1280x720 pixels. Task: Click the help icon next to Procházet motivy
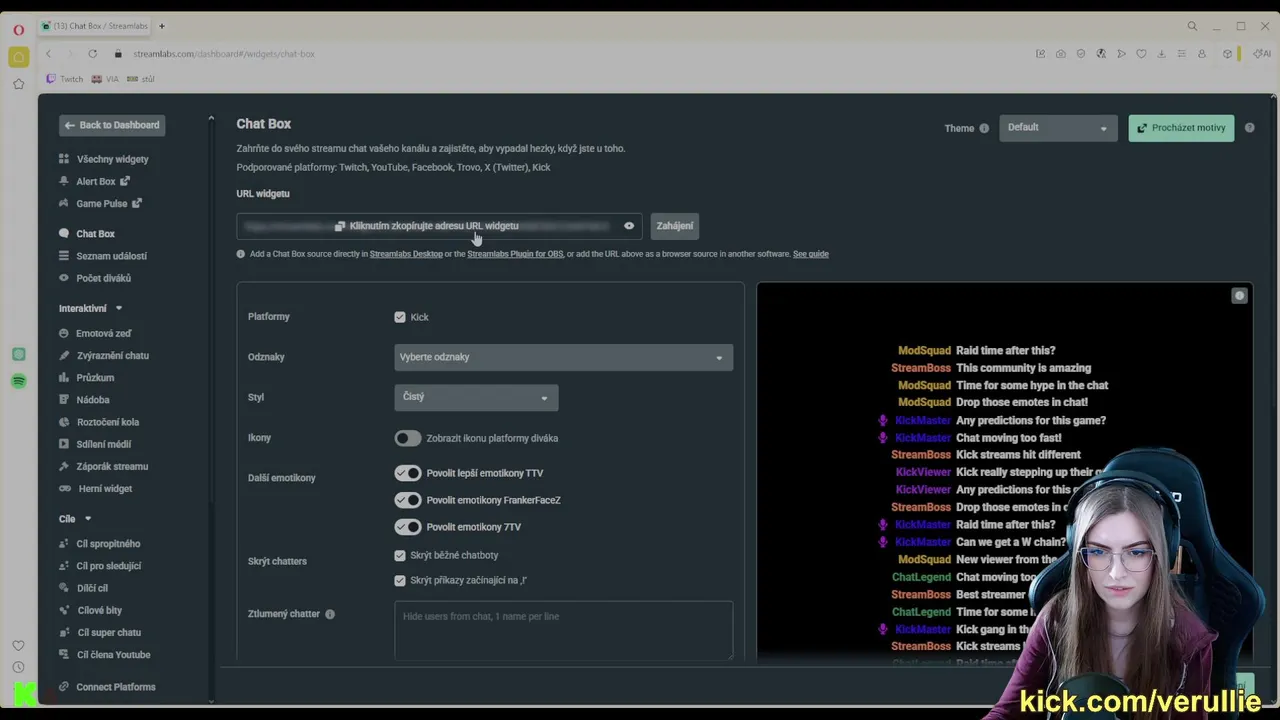(x=1249, y=128)
